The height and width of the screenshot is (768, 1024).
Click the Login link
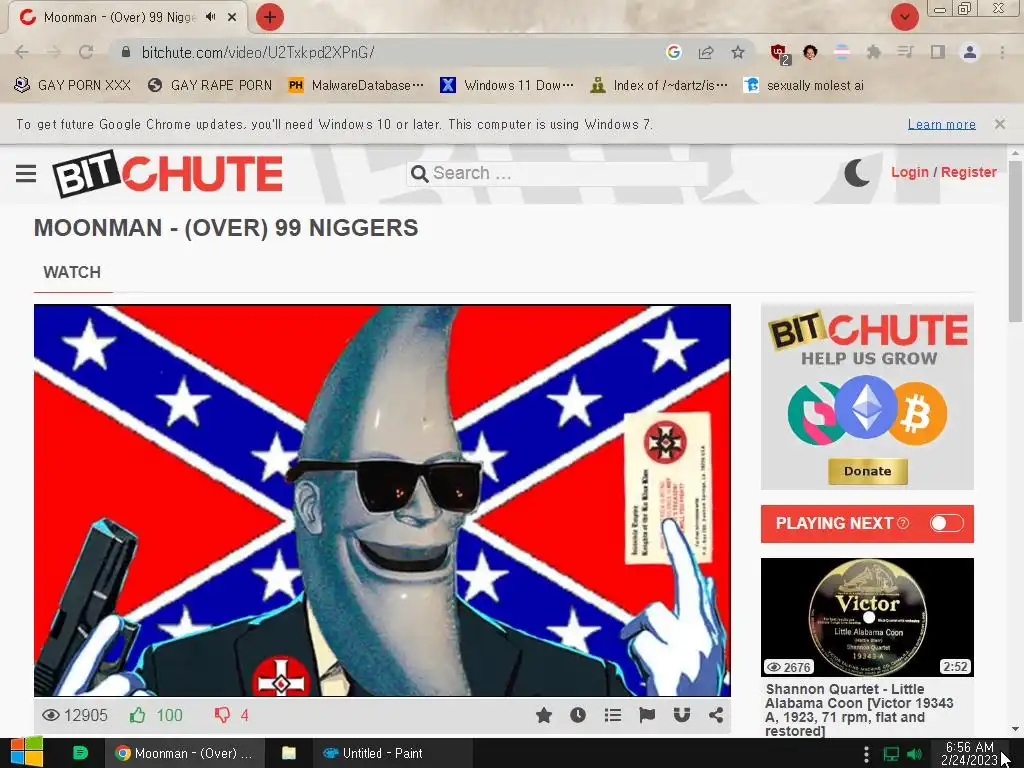(x=910, y=172)
